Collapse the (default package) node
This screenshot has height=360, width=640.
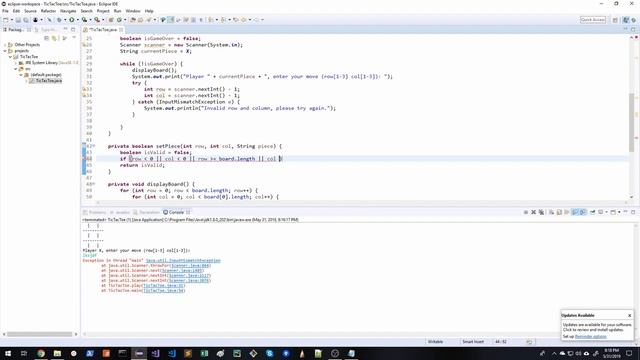(21, 75)
